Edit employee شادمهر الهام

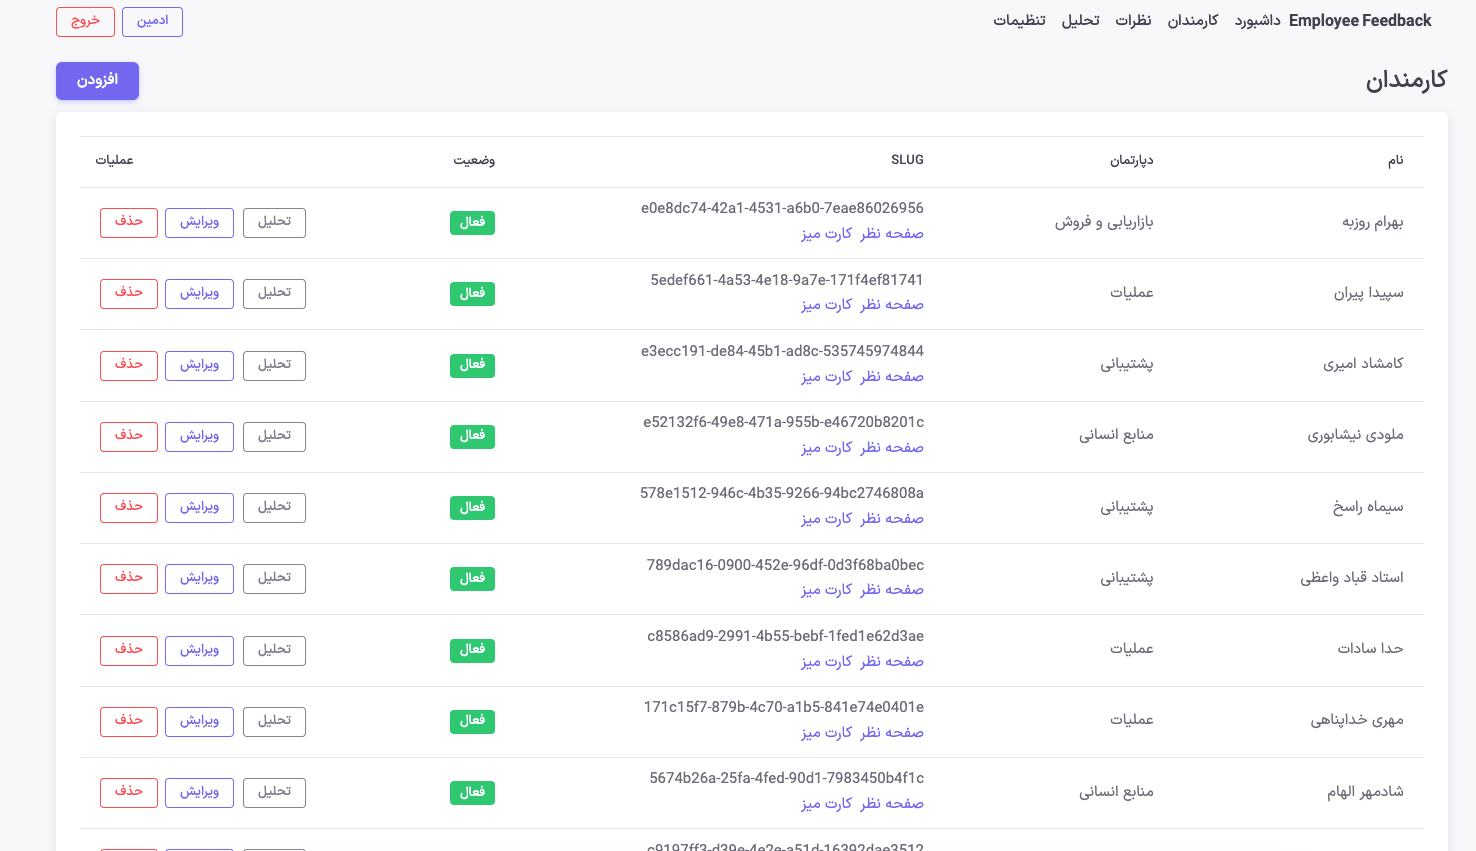(199, 792)
